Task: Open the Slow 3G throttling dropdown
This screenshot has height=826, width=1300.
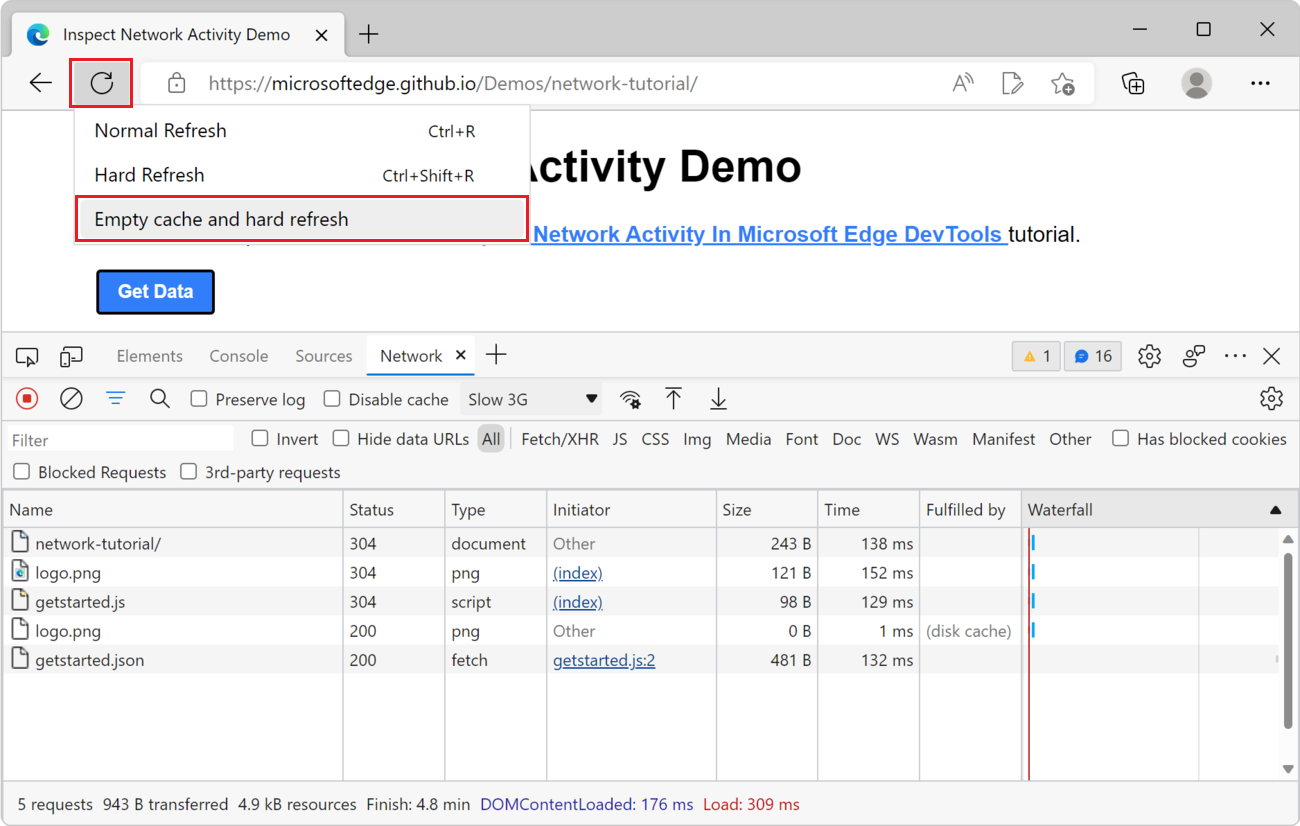Action: (531, 399)
